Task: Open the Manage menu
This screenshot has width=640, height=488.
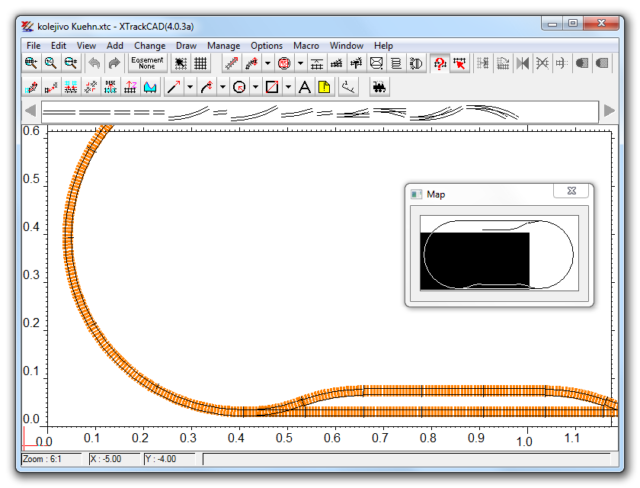Action: (223, 45)
